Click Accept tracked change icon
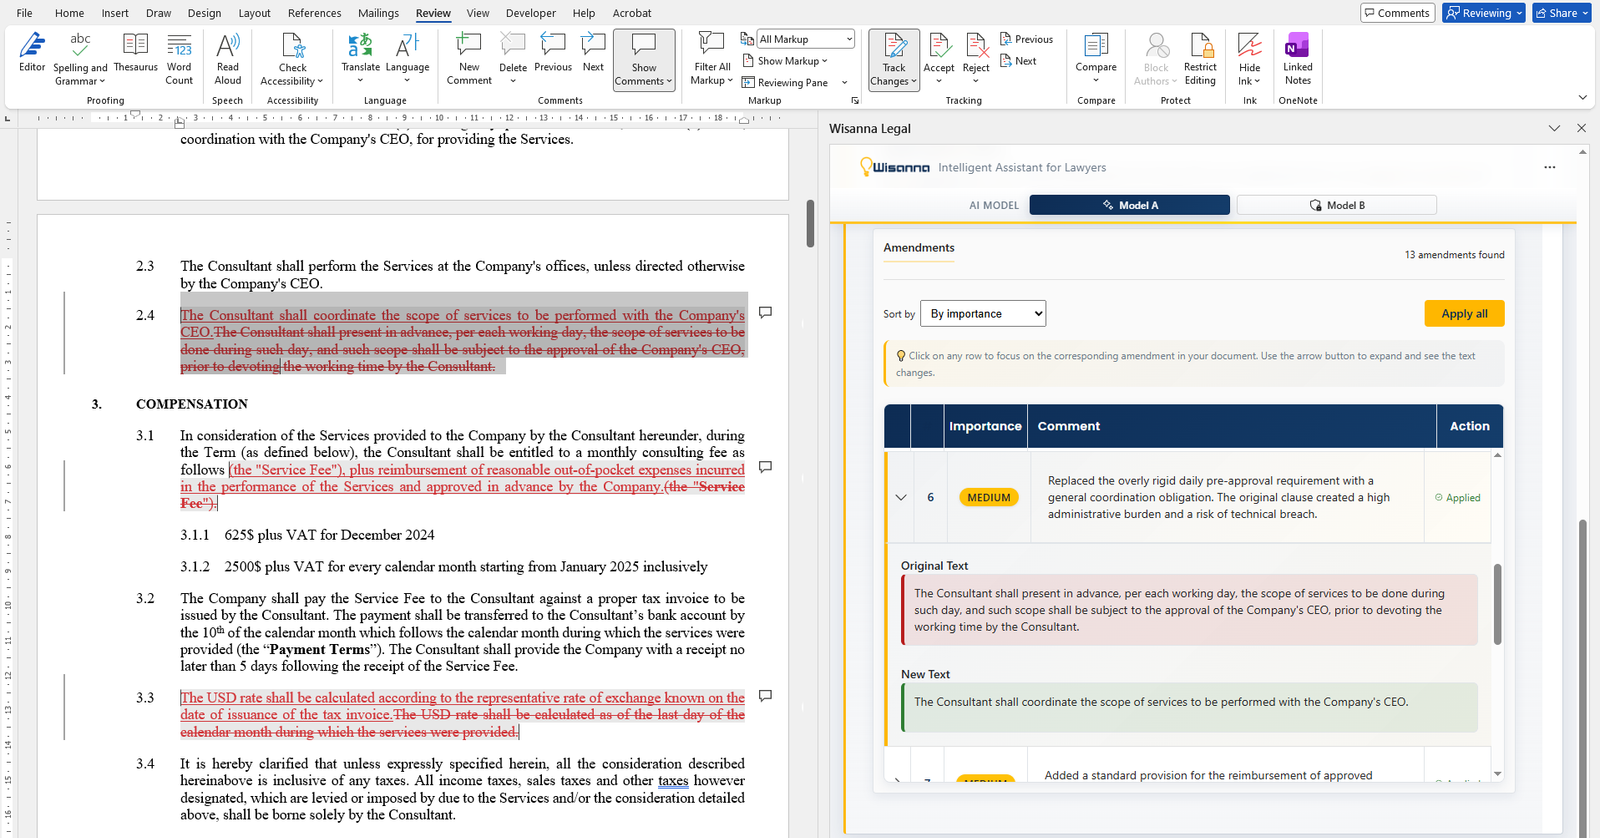1600x838 pixels. coord(938,46)
